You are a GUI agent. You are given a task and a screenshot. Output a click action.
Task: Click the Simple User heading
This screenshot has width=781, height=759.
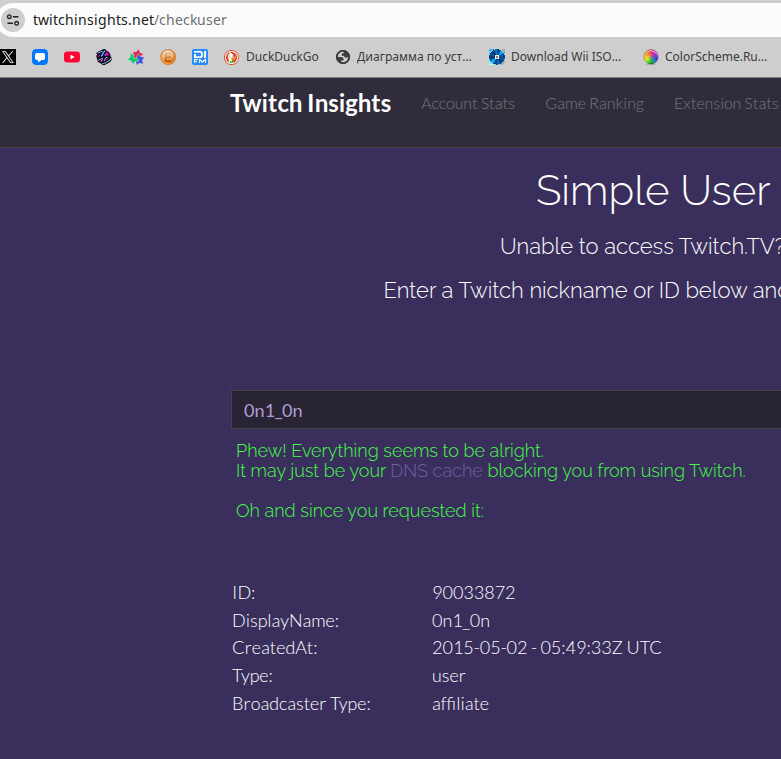coord(653,190)
